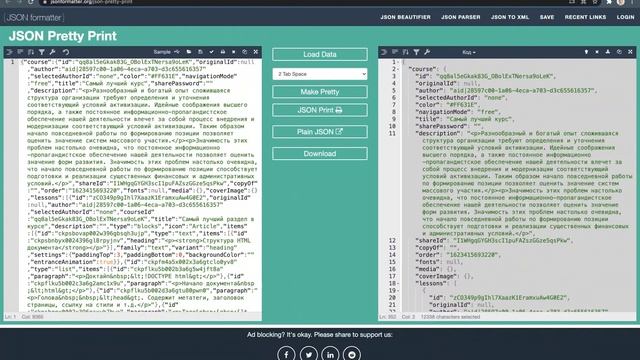
Task: Click the sort icon in right output toolbar
Action: 405,52
